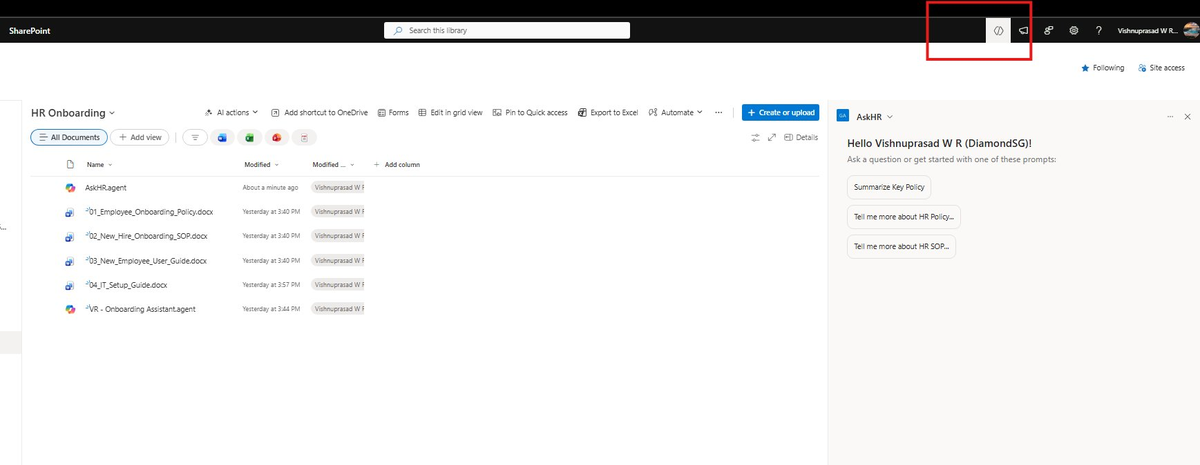Screen dimensions: 1200x465
Task: Open 03_New_Employee_User_Guide.docx
Action: [x=147, y=260]
